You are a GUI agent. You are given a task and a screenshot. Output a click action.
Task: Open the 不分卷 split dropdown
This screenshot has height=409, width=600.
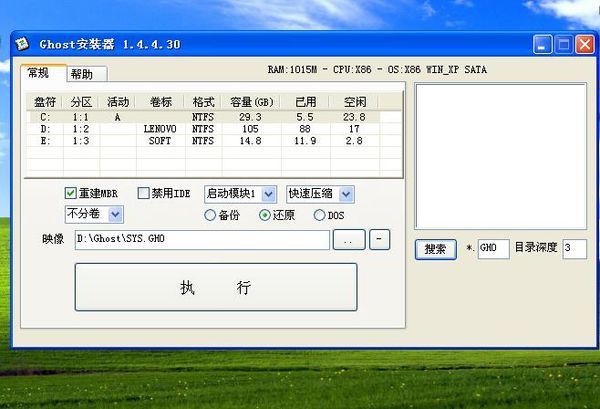click(x=94, y=214)
